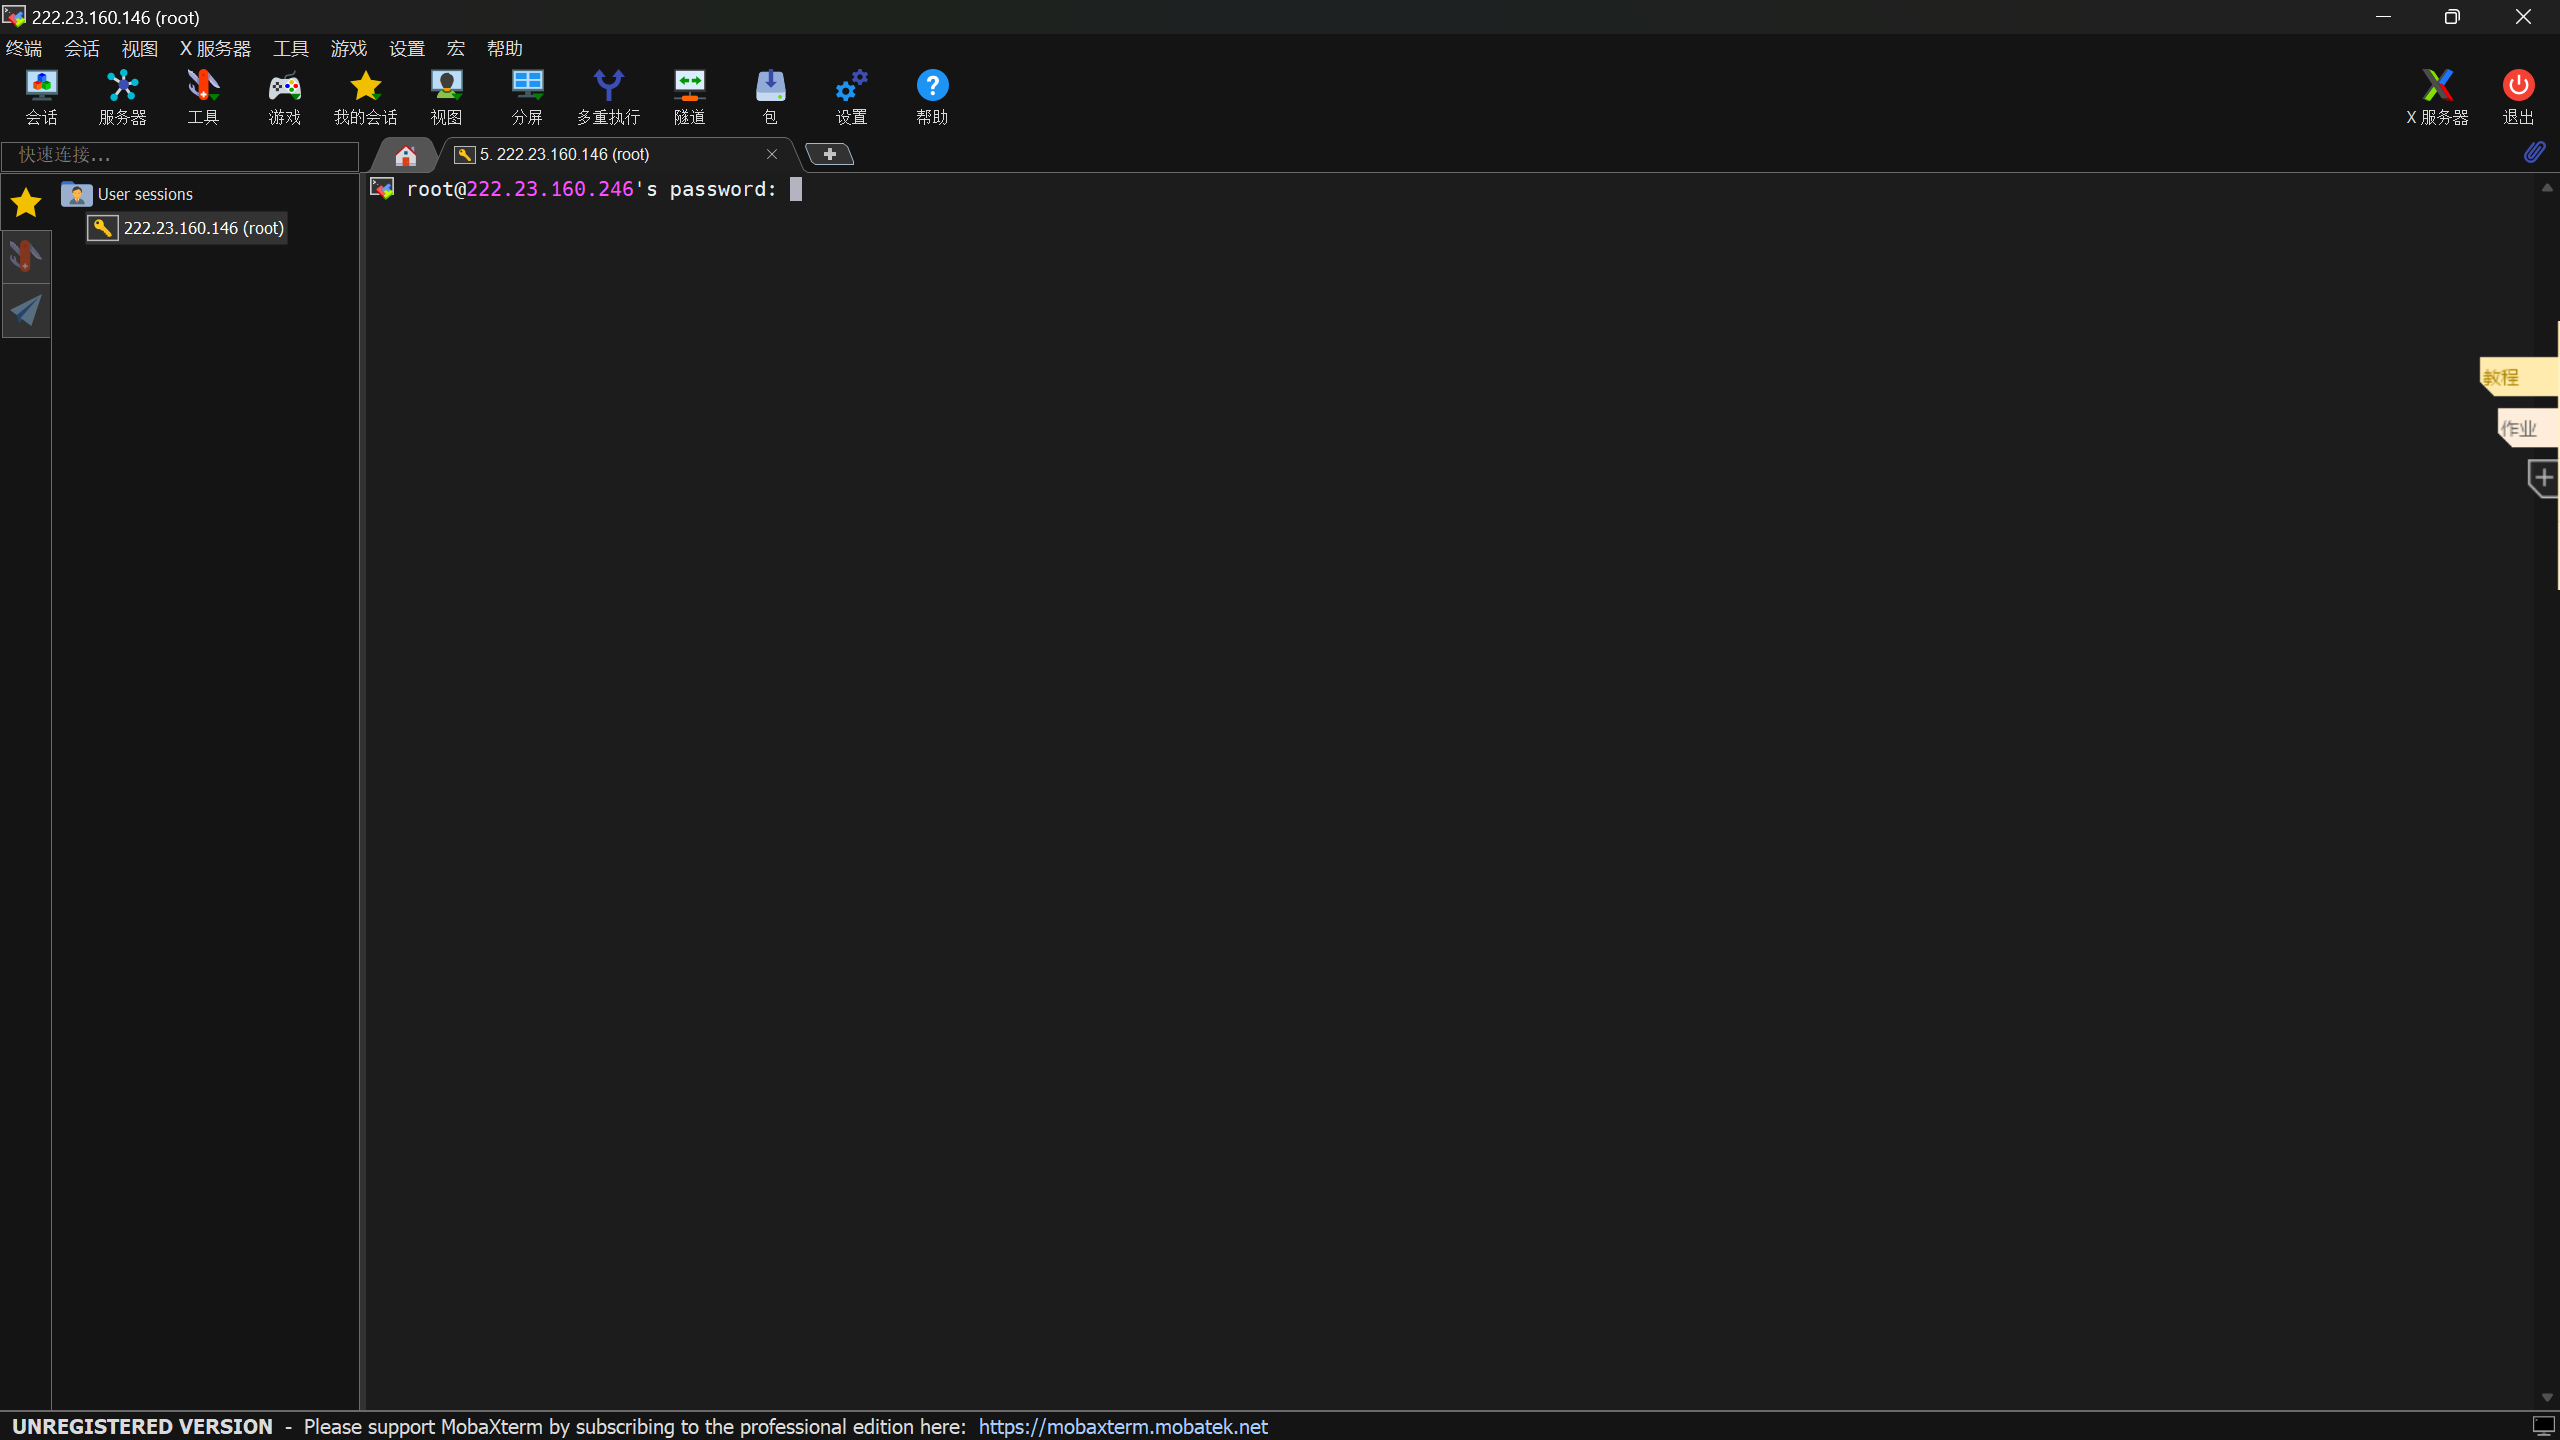
Task: Select the star Sessions sidebar tab
Action: [x=25, y=203]
